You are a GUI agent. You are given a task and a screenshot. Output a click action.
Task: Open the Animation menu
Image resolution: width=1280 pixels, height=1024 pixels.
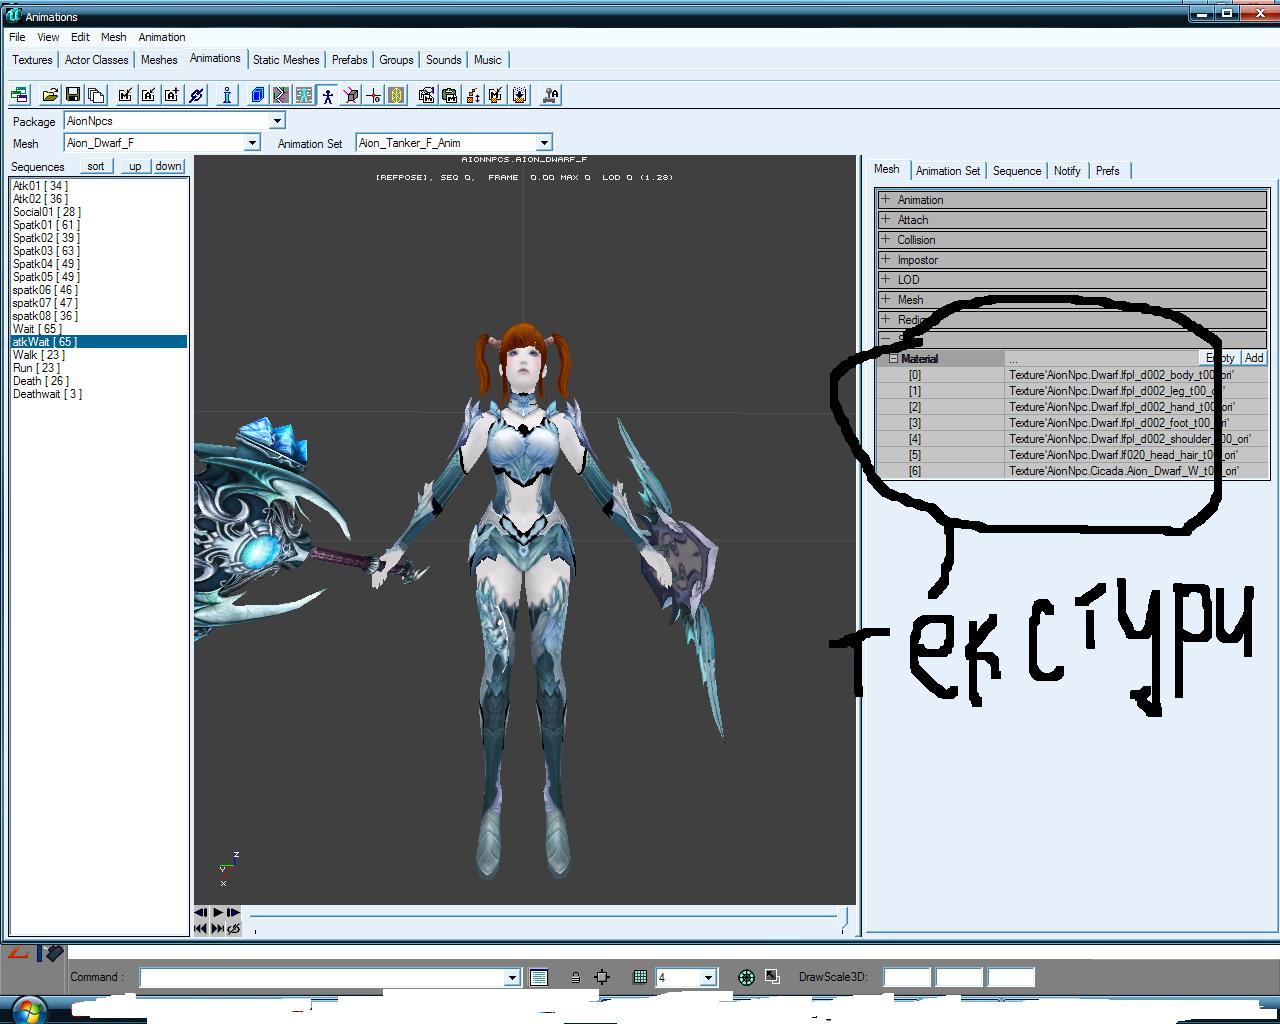coord(162,37)
